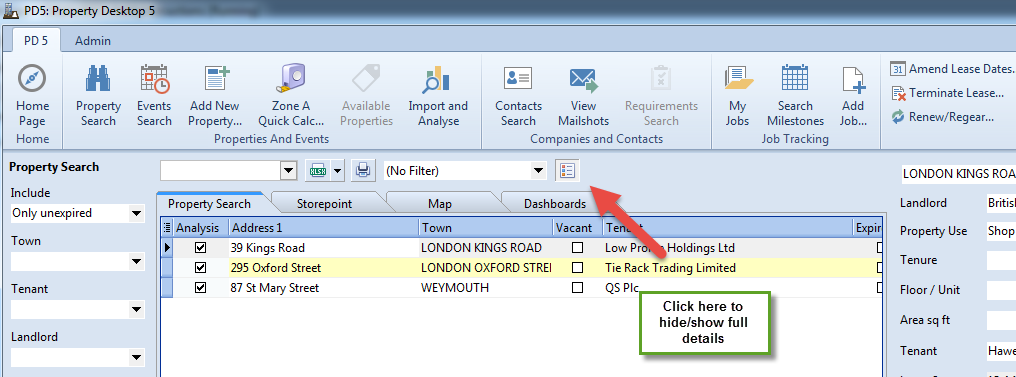Open Requirements Search clipboard icon

(661, 79)
